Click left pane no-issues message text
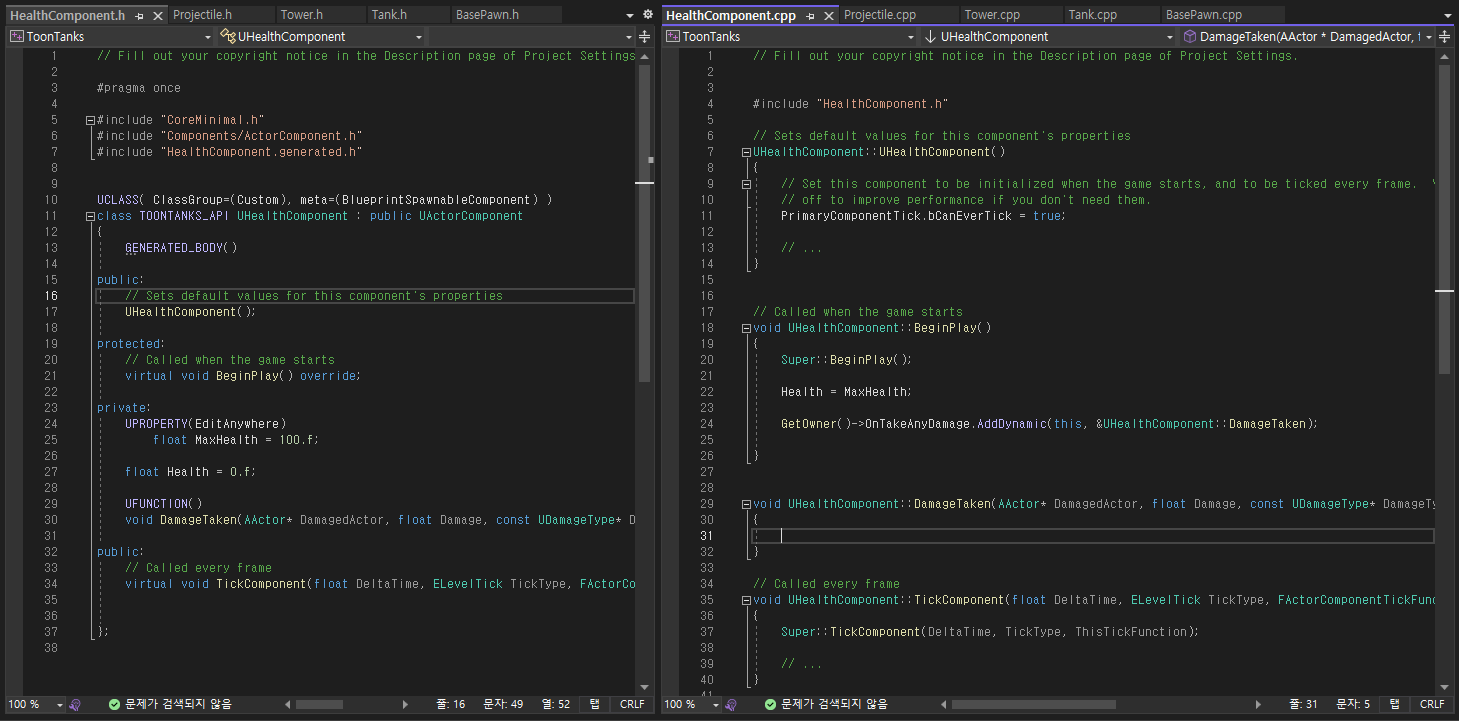1459x721 pixels. click(178, 704)
